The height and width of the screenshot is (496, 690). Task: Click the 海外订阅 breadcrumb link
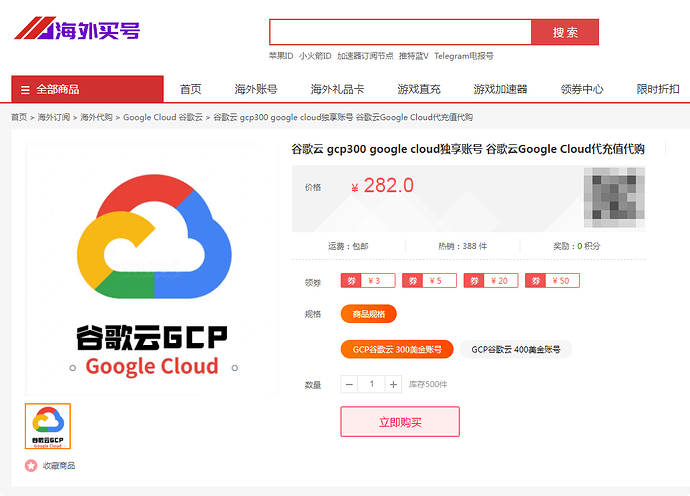point(54,117)
